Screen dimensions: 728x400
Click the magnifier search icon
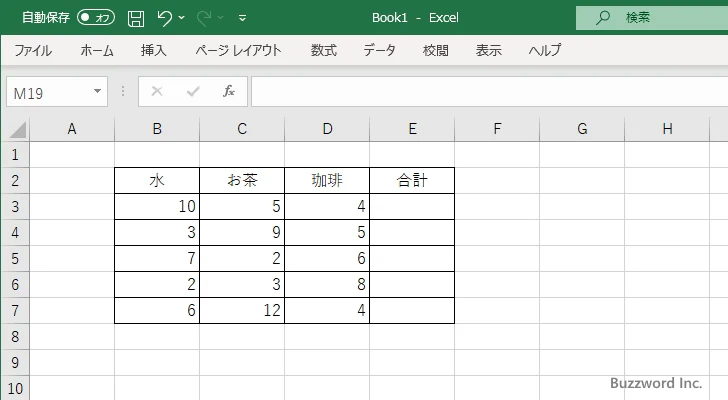click(603, 18)
